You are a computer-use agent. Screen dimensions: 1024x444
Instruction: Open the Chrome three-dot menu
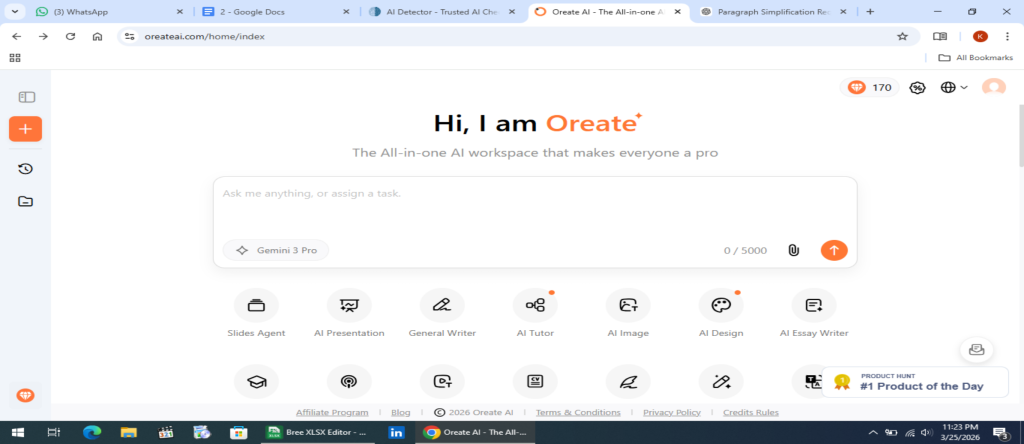pos(1008,37)
